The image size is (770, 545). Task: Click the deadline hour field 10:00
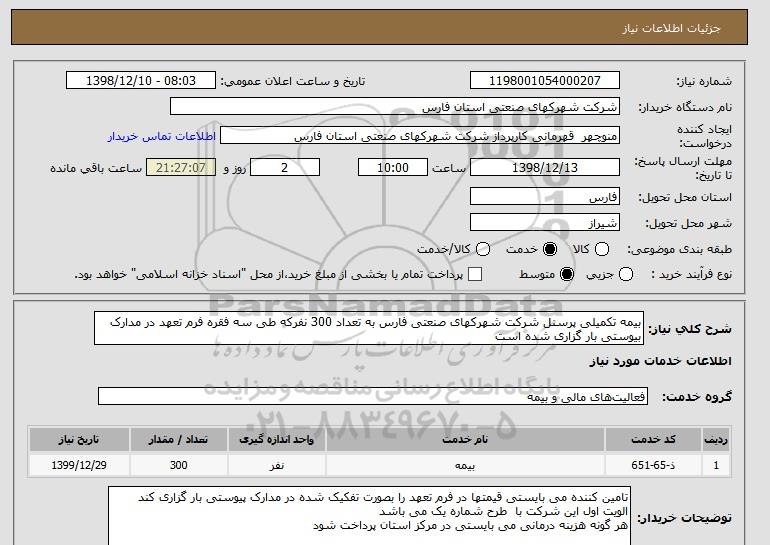(x=393, y=167)
